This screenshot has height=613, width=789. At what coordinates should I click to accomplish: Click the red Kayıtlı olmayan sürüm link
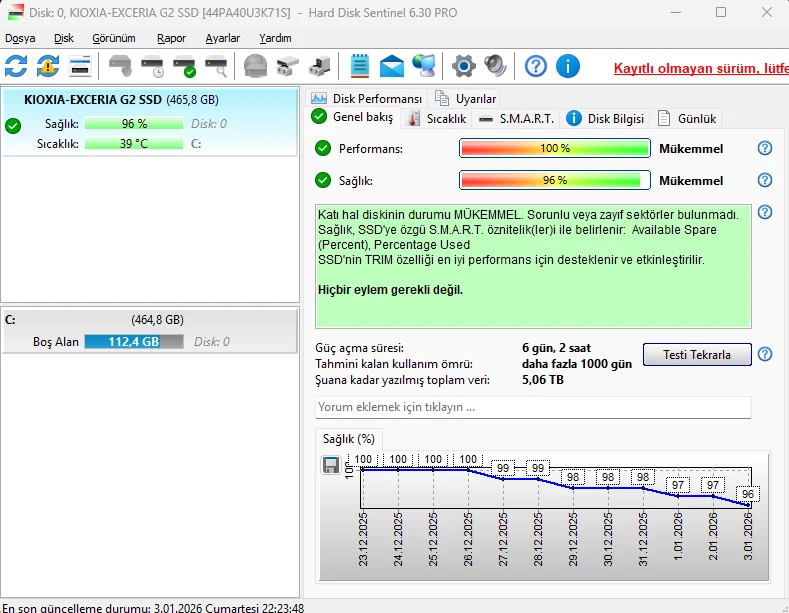[701, 68]
